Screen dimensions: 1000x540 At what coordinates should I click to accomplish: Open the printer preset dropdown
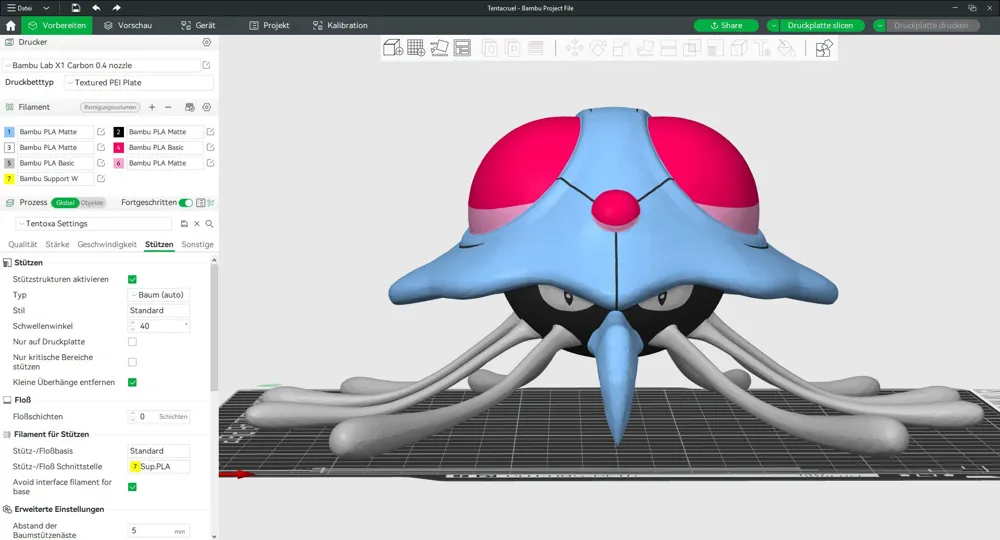pos(102,65)
